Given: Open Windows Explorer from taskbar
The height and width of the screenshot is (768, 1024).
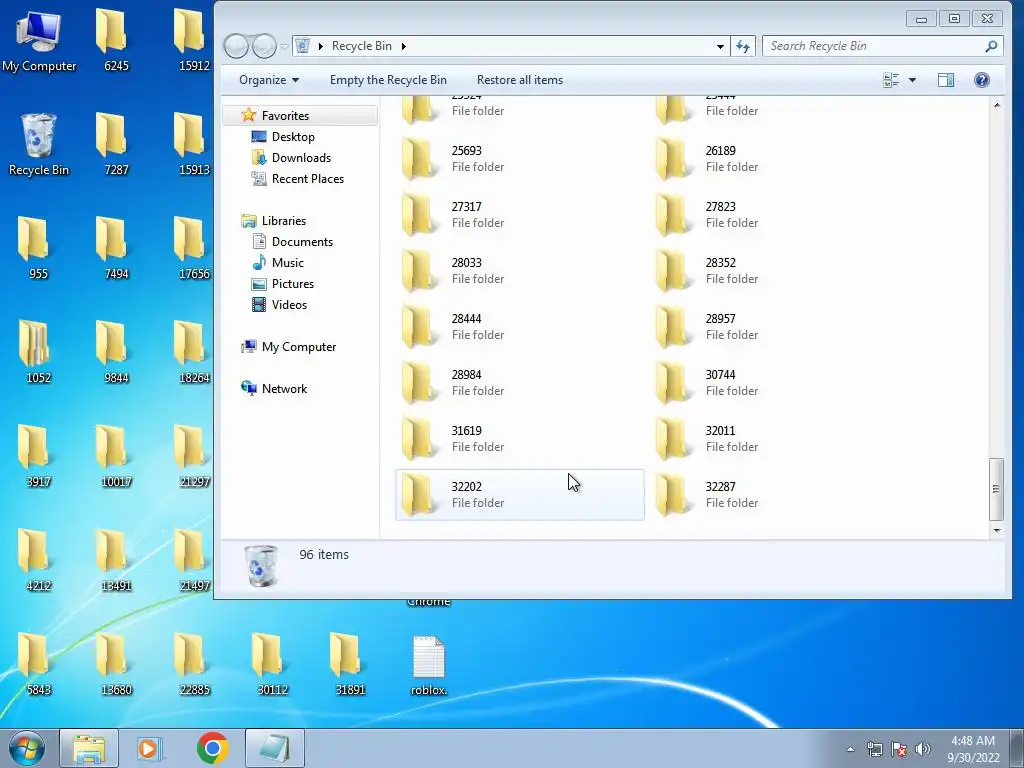Looking at the screenshot, I should tap(89, 748).
